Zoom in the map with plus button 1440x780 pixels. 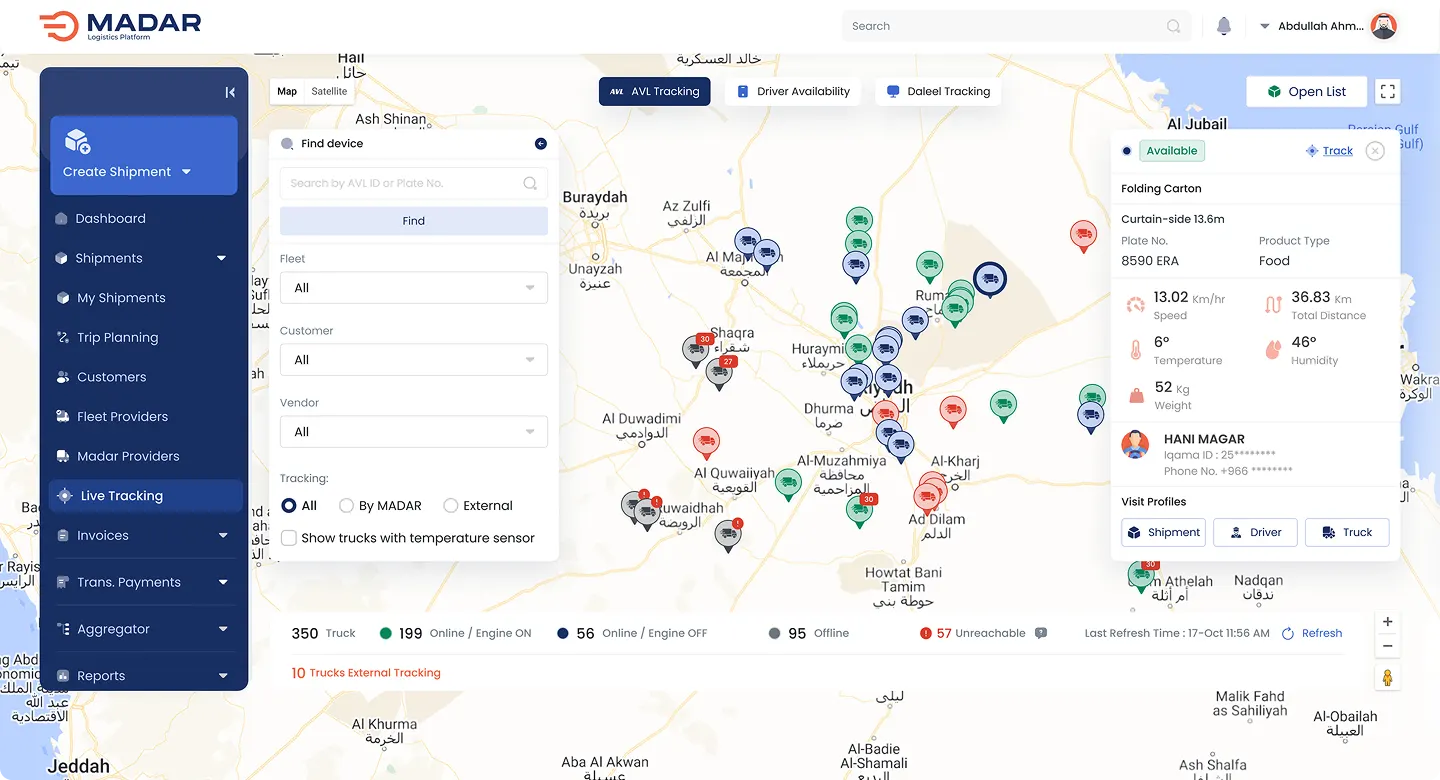coord(1388,622)
